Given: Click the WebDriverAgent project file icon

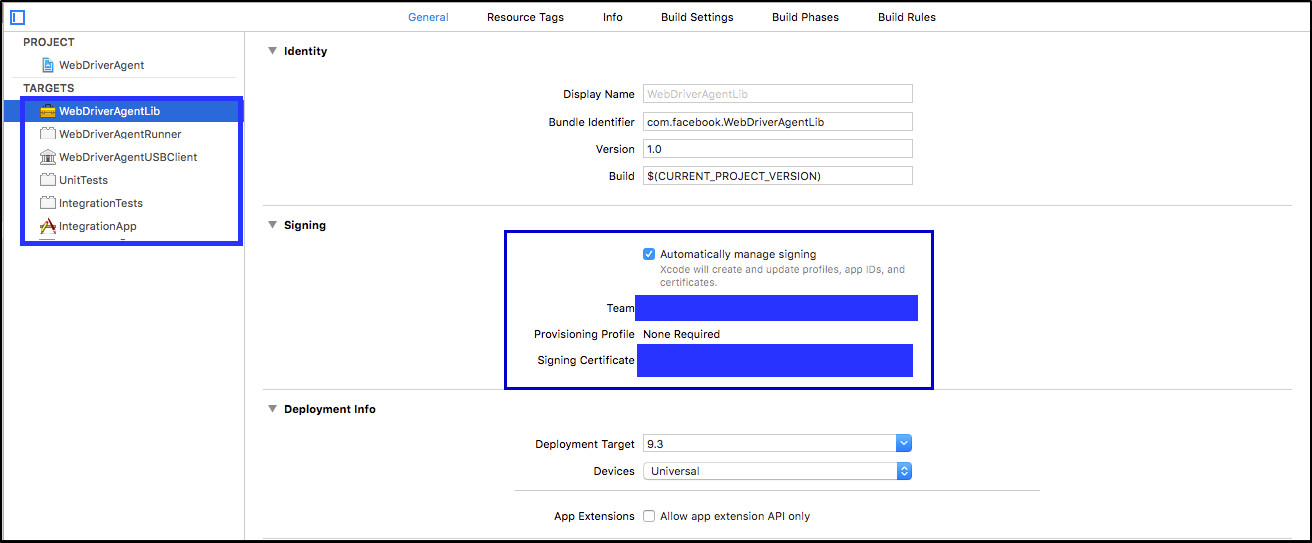Looking at the screenshot, I should pyautogui.click(x=48, y=65).
